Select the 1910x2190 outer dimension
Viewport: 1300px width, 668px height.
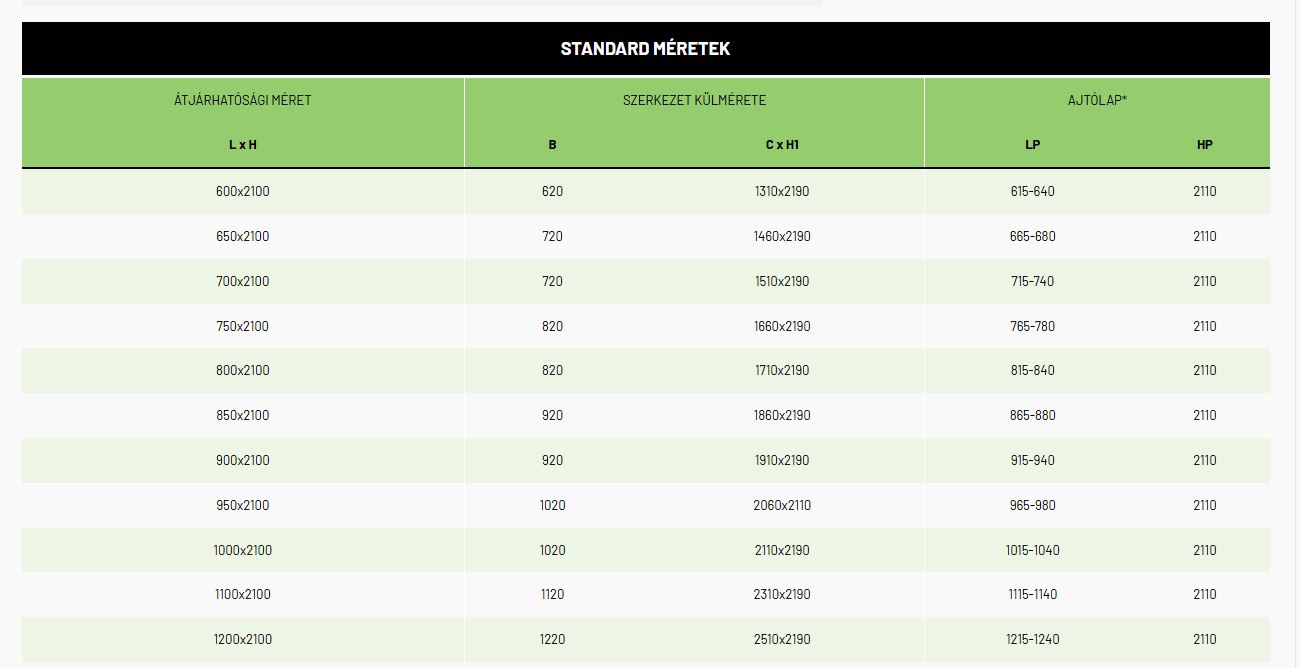pos(782,460)
